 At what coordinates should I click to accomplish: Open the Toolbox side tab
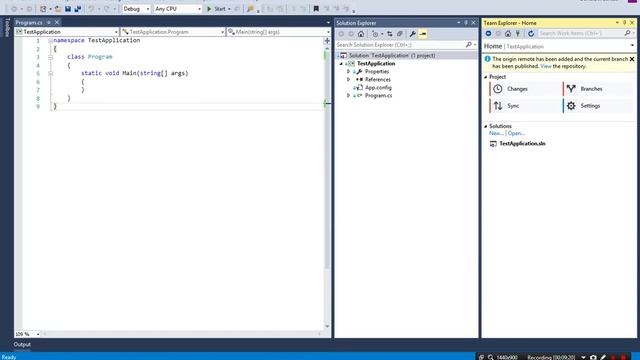[x=7, y=27]
